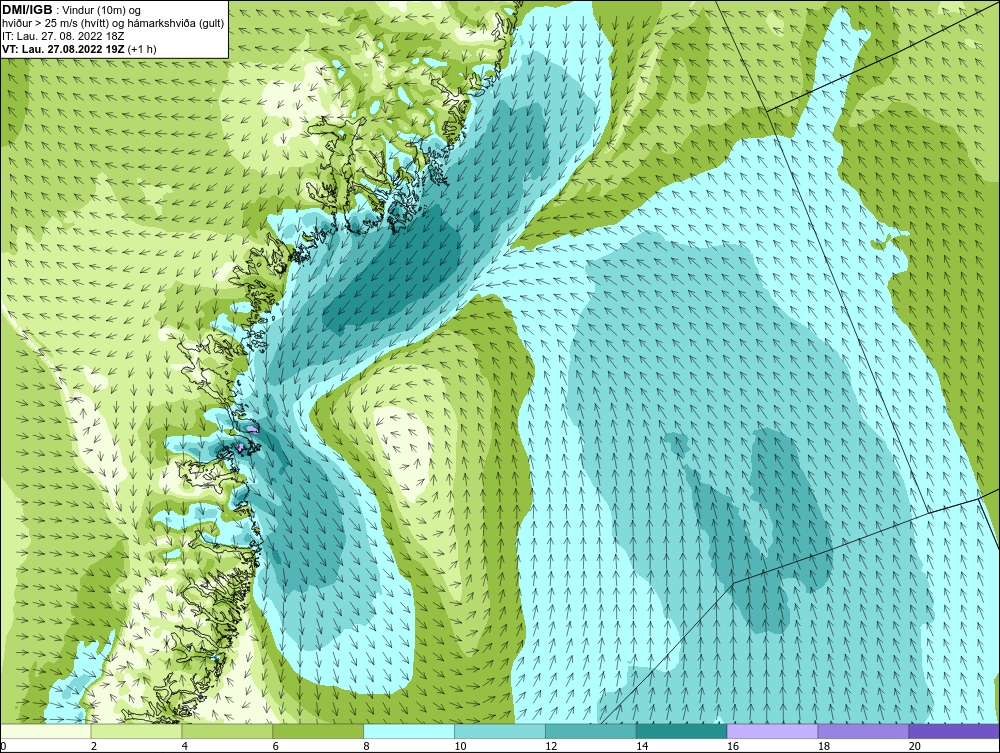
Task: Click the legend label '4'
Action: click(184, 746)
